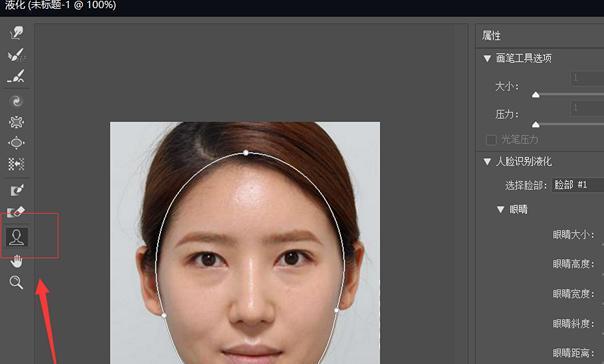
Task: Click the 大小 brush size slider handle
Action: point(535,95)
